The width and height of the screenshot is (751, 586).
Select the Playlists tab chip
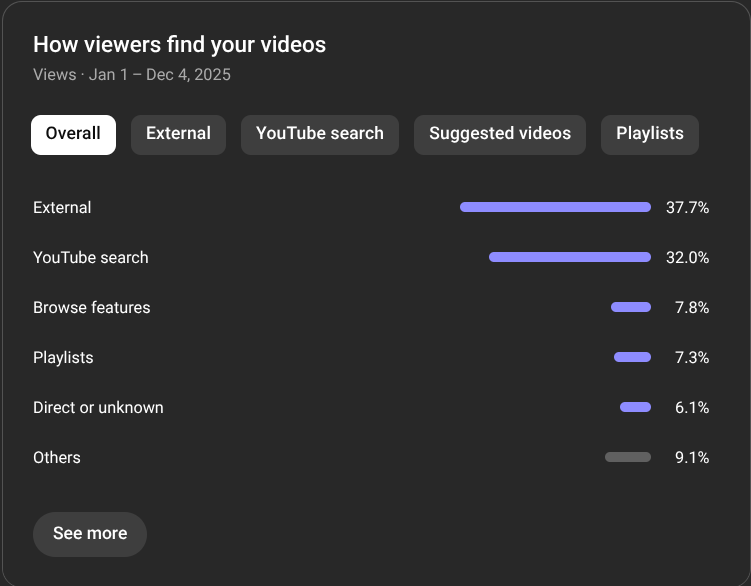tap(649, 134)
